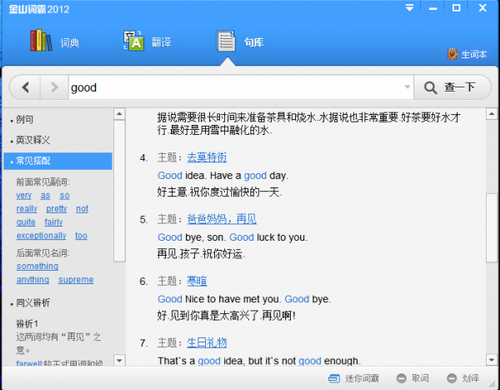Viewport: 500px width, 390px height.
Task: Open the topic link 寒暄
Action: [x=197, y=281]
